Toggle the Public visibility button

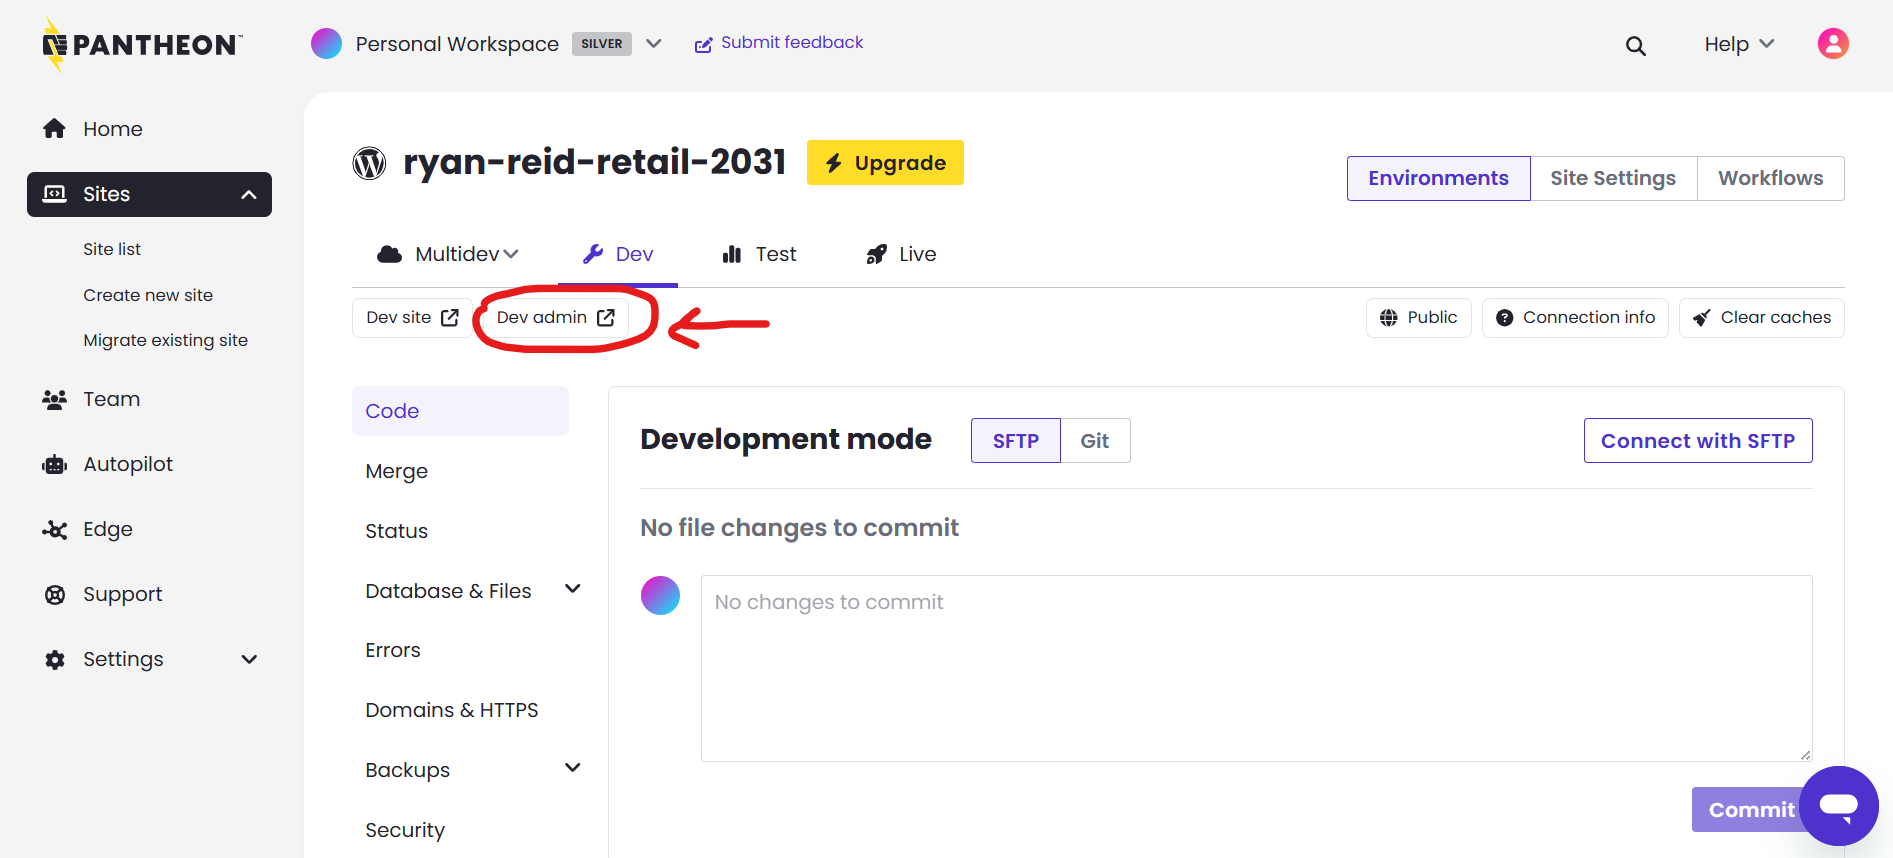[1418, 318]
